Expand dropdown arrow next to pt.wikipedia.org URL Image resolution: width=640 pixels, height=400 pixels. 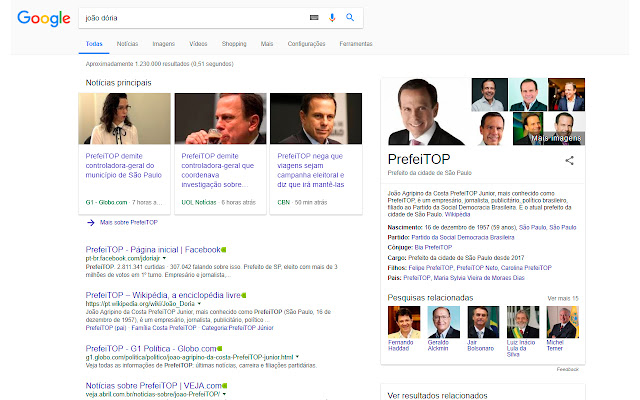pos(199,304)
